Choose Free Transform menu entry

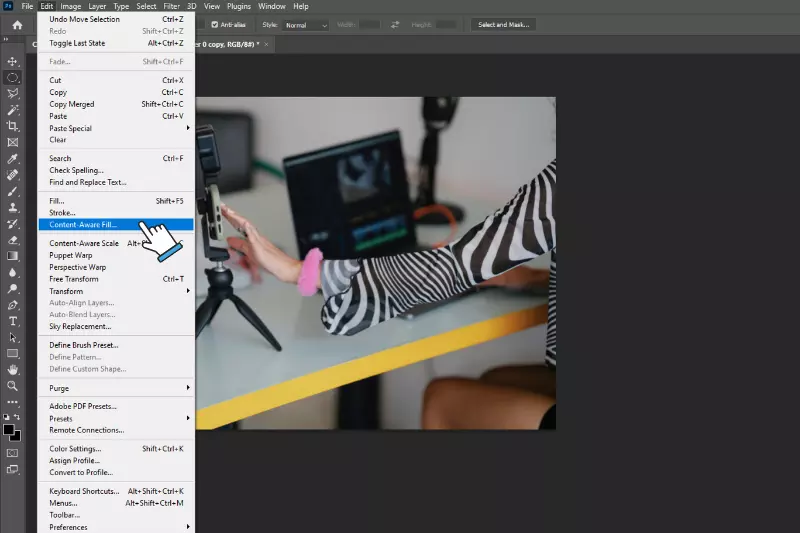(116, 279)
